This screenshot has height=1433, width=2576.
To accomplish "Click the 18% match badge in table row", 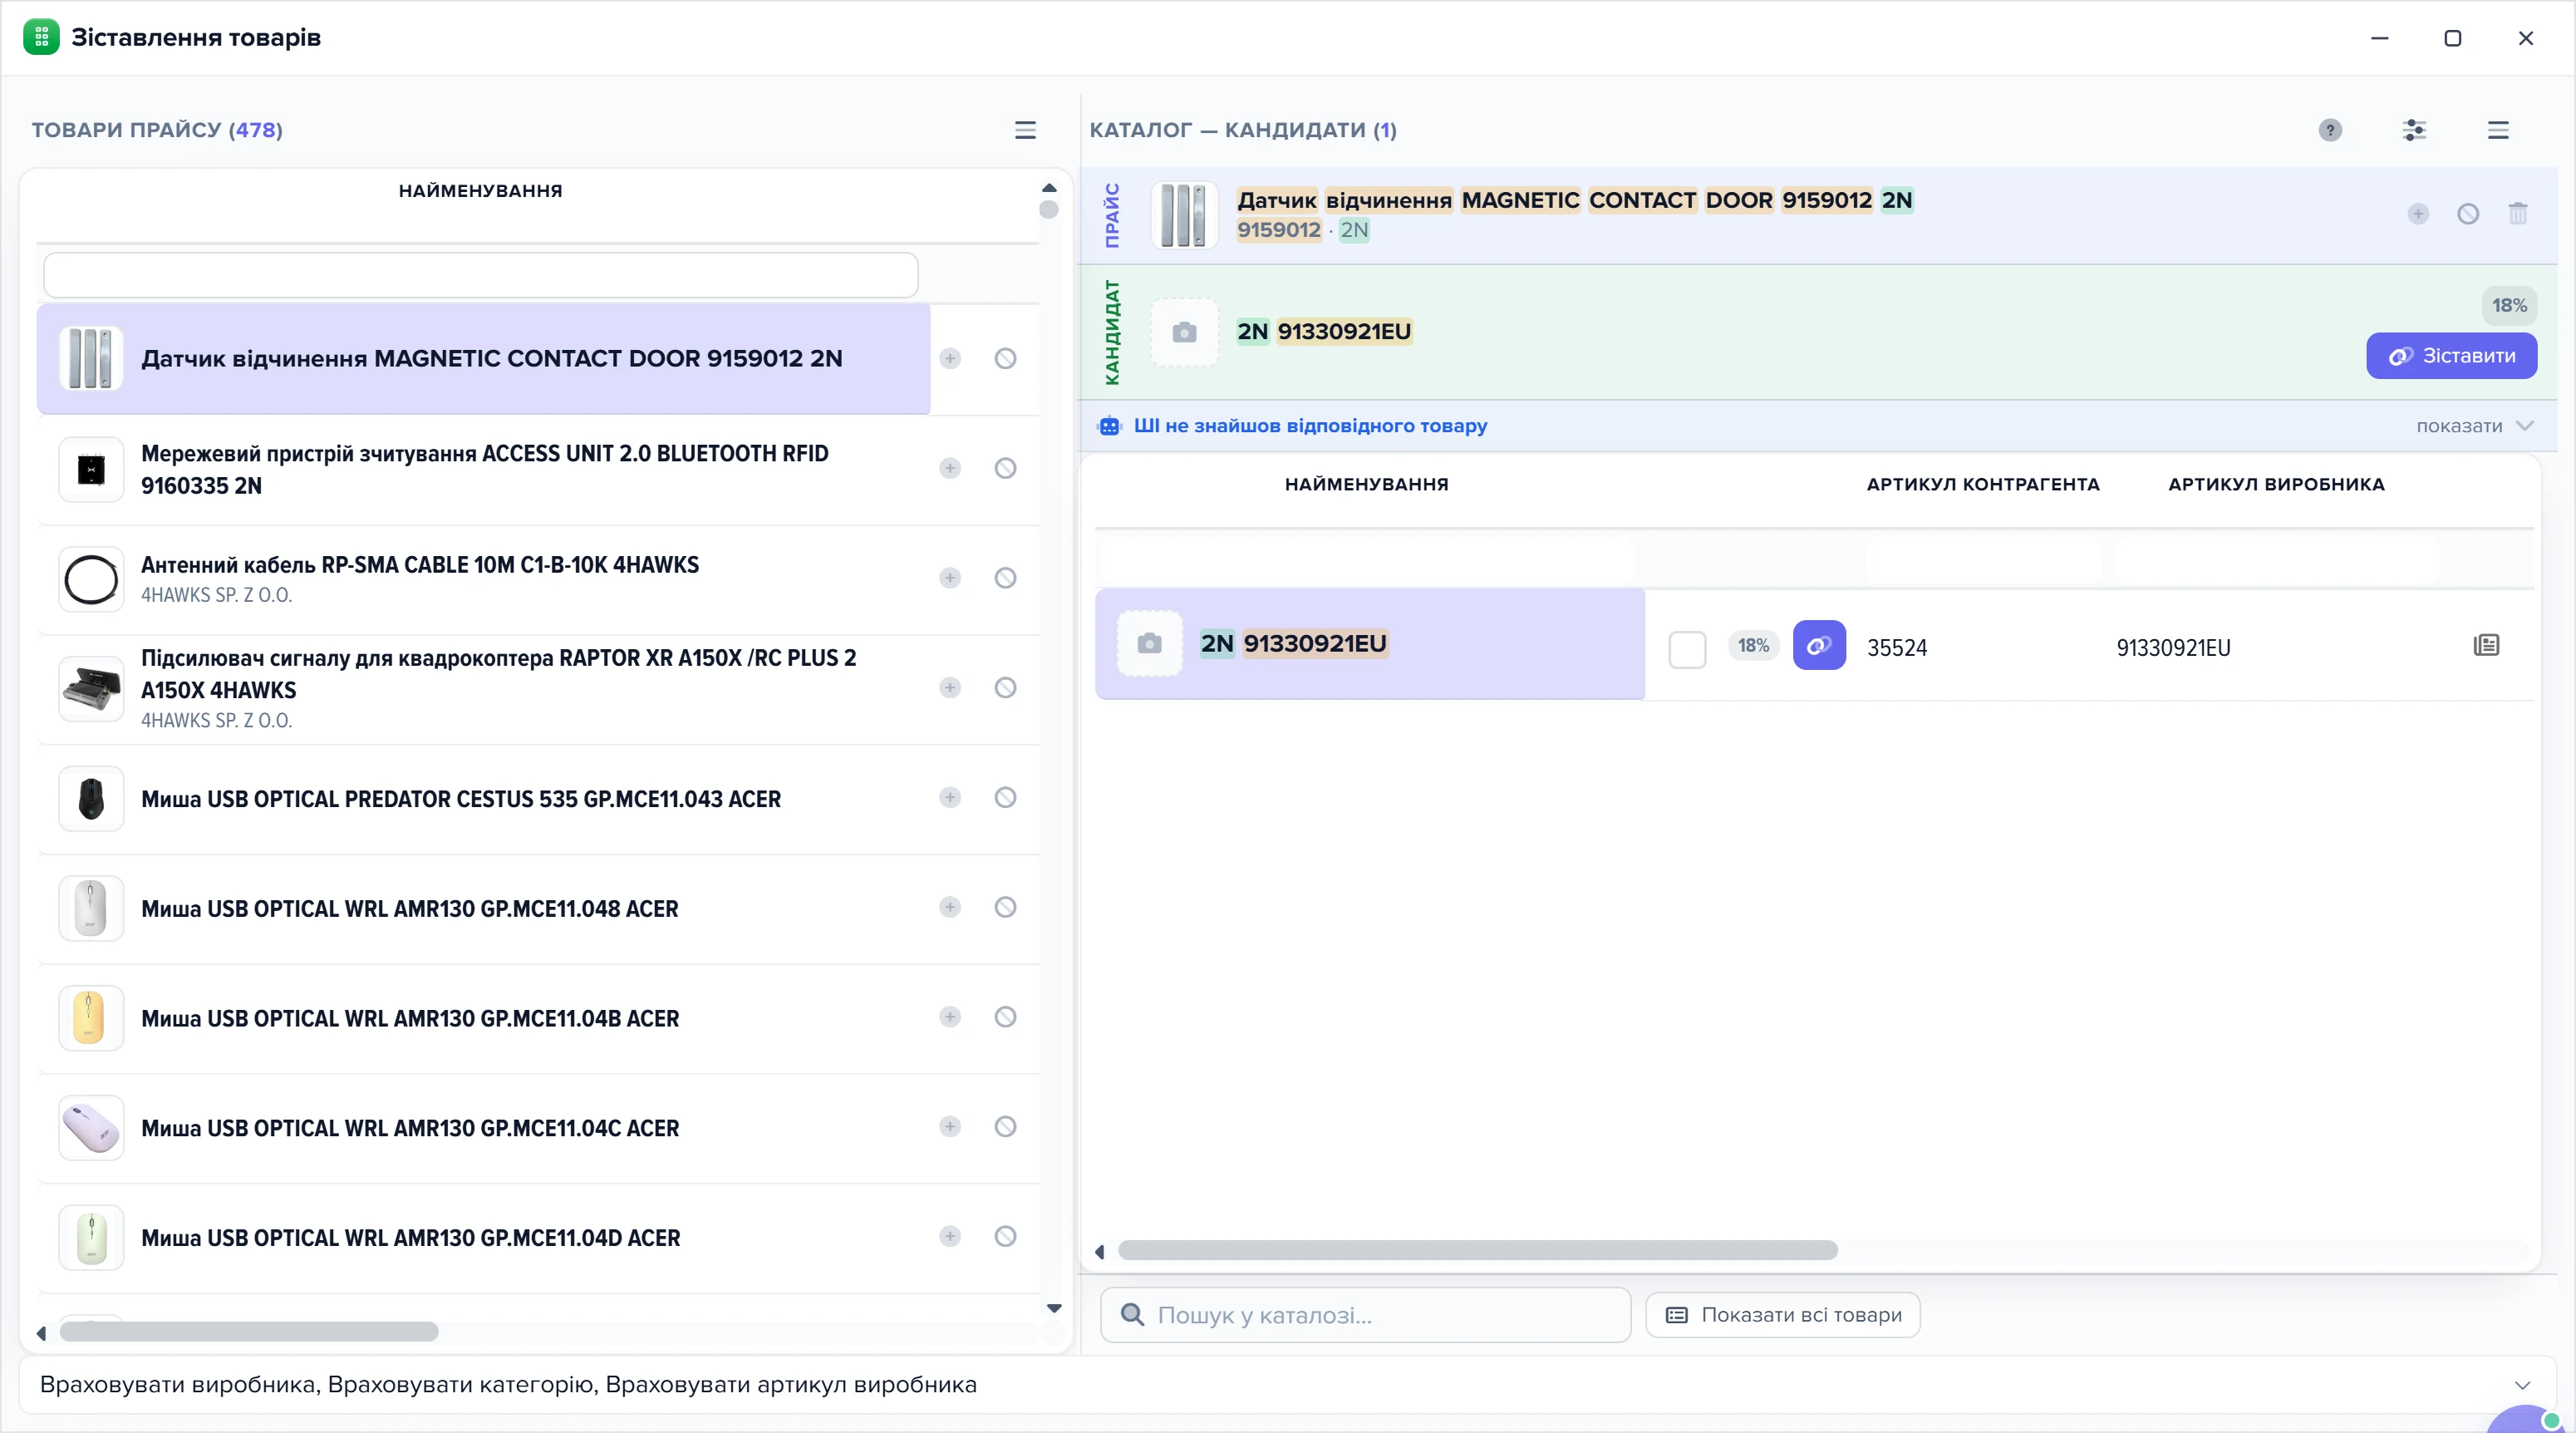I will click(x=1753, y=646).
